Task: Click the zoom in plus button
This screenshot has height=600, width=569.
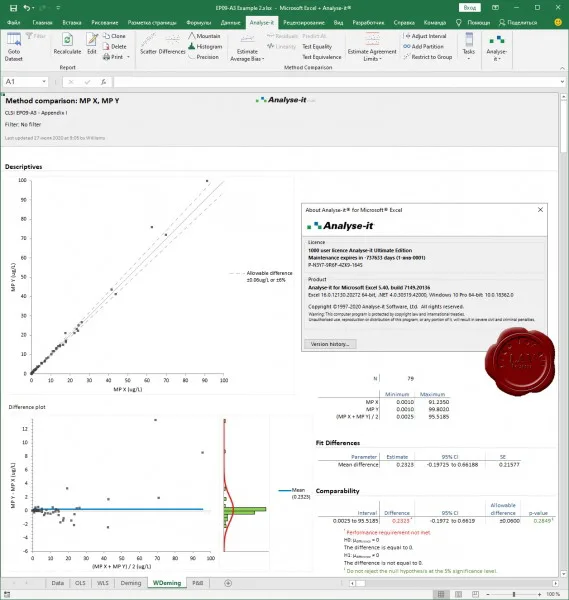Action: tap(539, 594)
